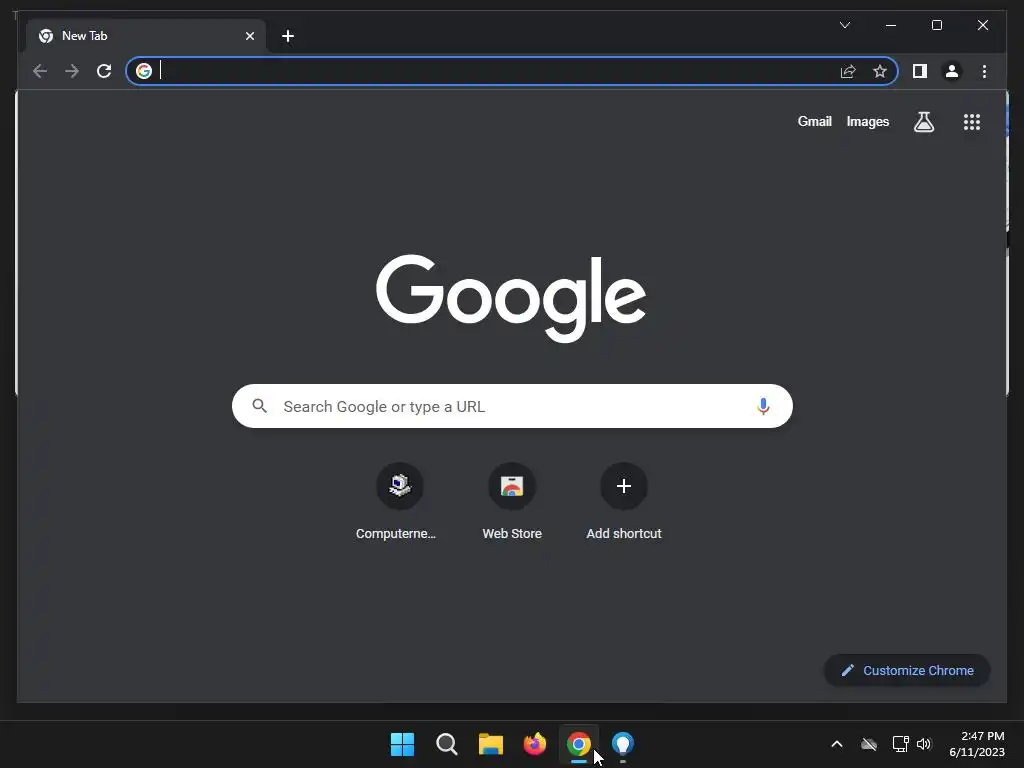Open the clock showing 2:47 PM

(x=977, y=744)
